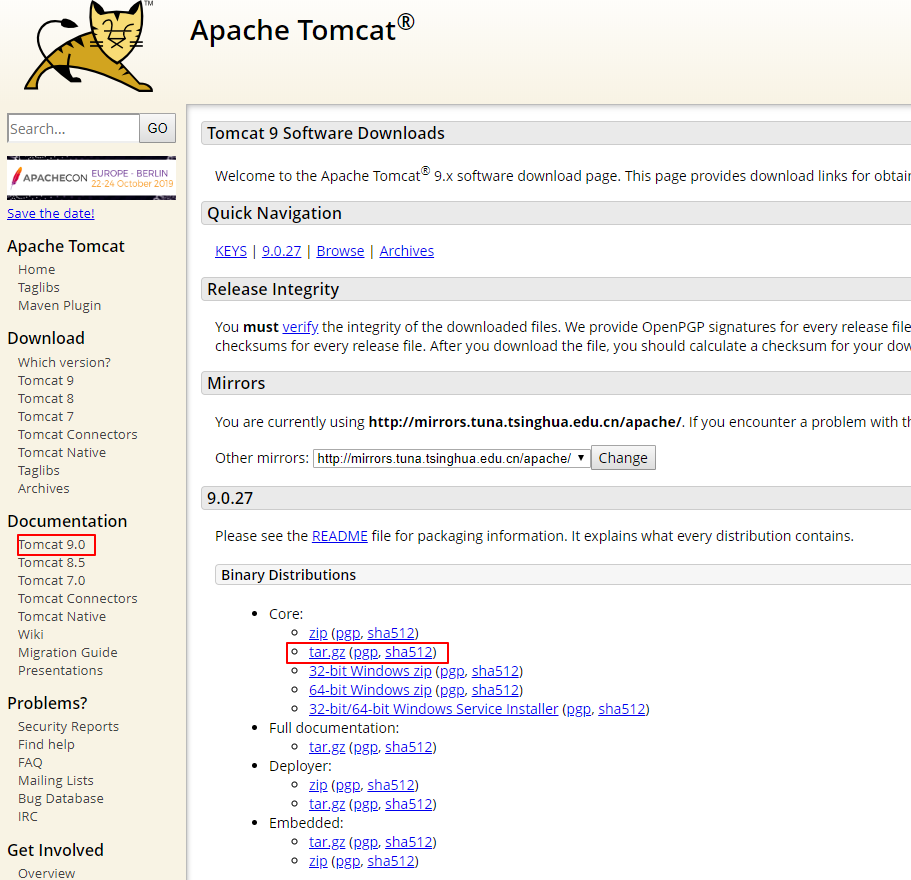Screen dimensions: 911x880
Task: Select Tomcat 7 download link
Action: 45,416
